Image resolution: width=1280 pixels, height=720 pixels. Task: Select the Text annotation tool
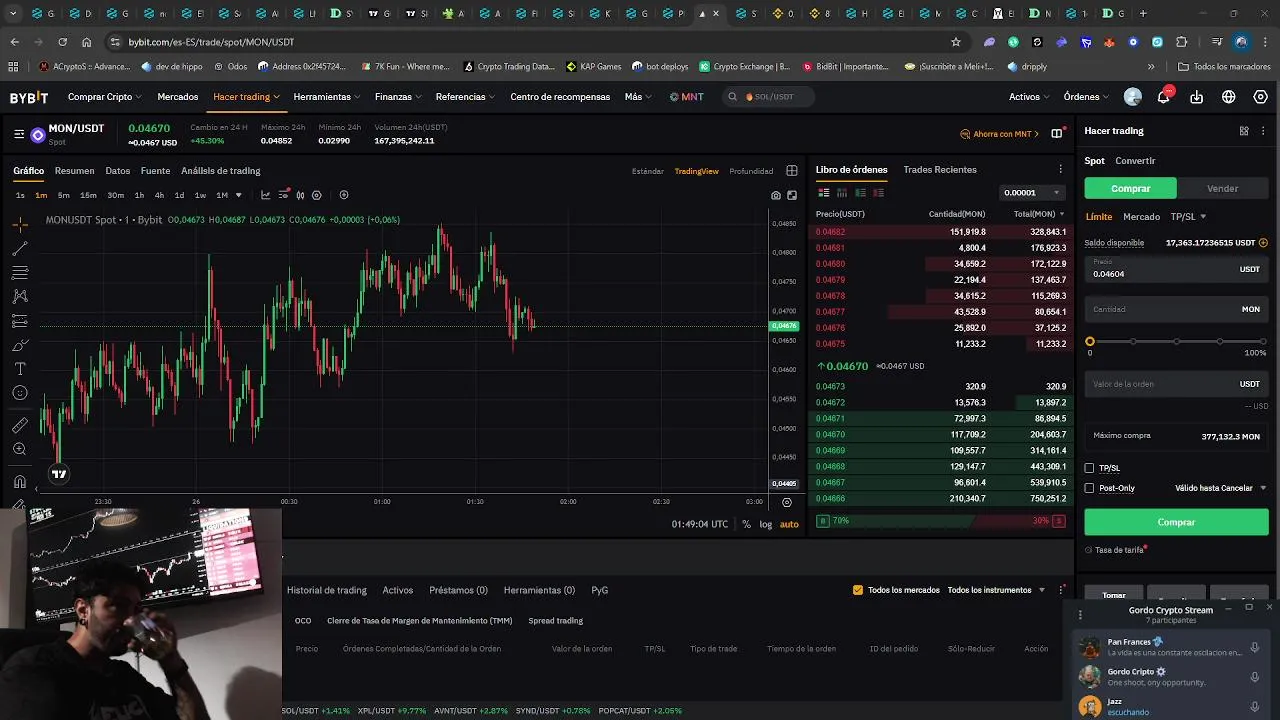(x=20, y=369)
